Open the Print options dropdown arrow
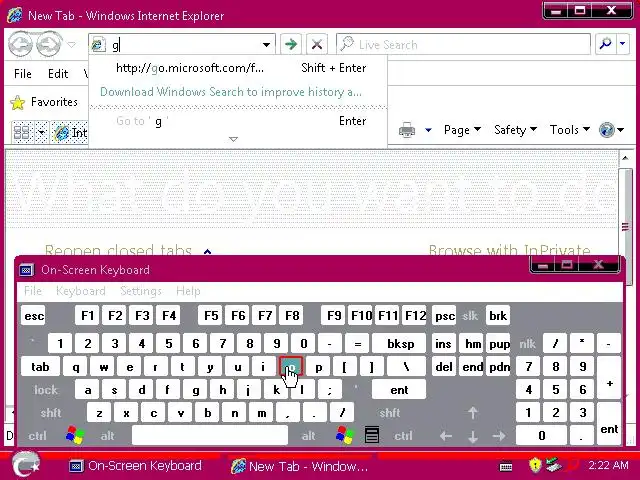640x480 pixels. pyautogui.click(x=428, y=130)
